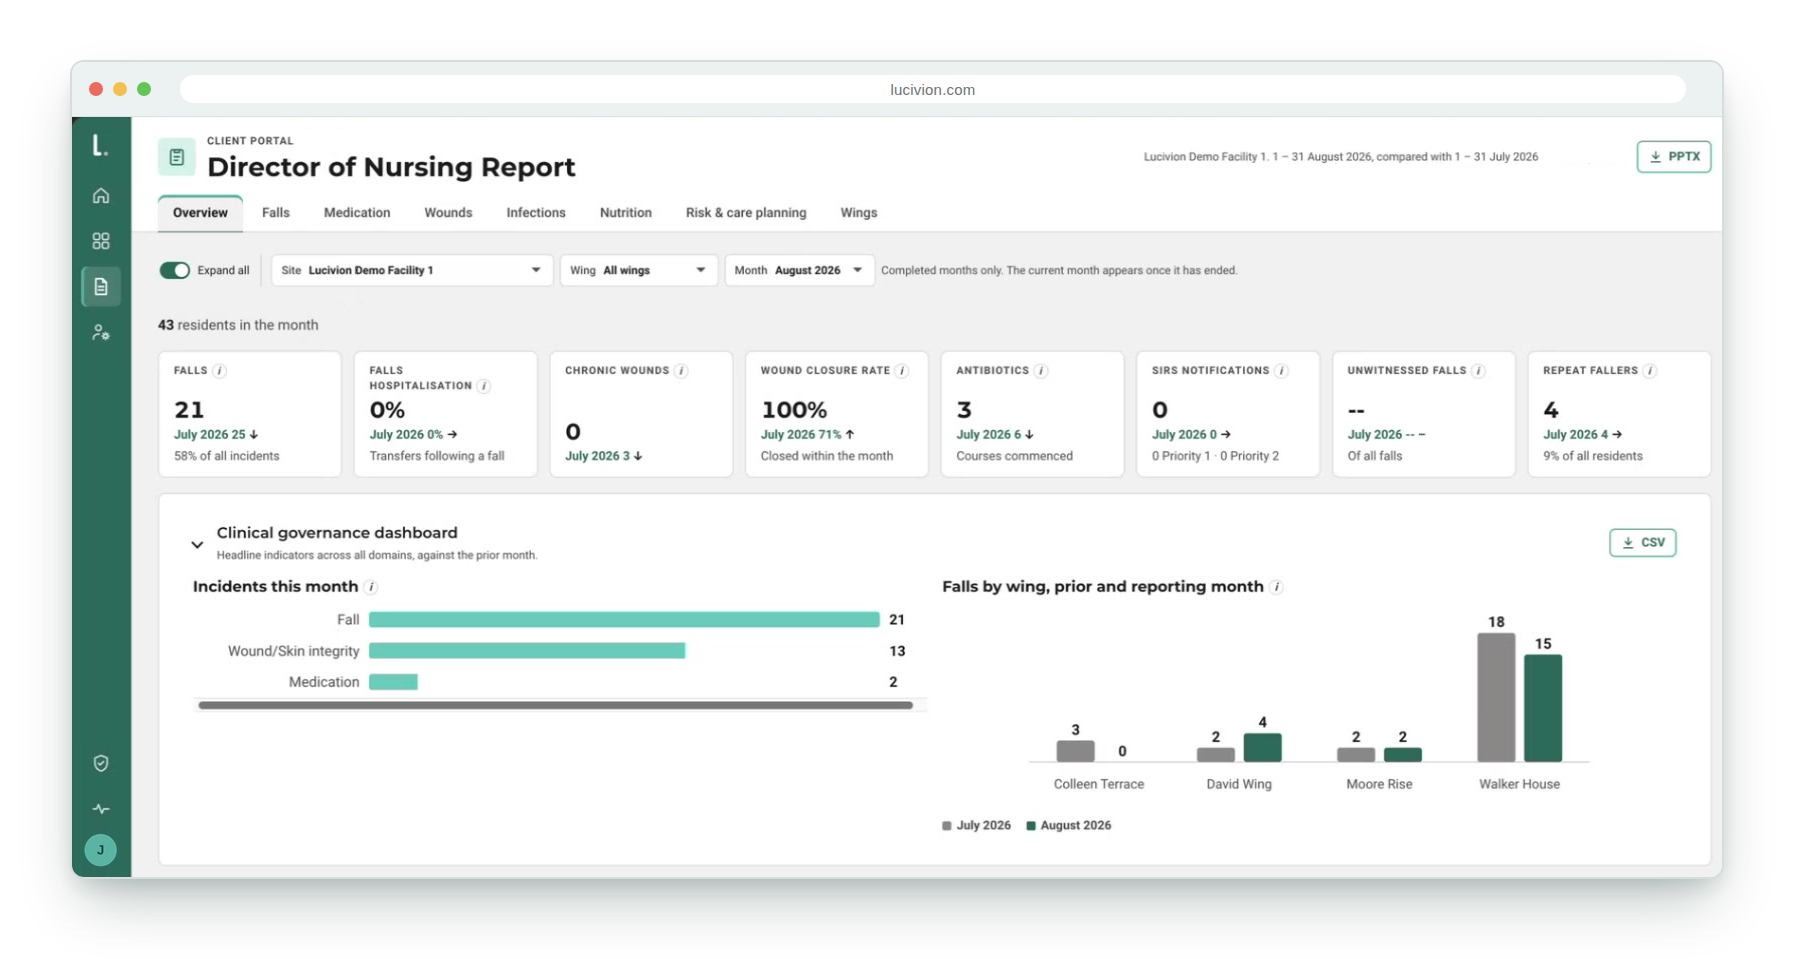Click the window minimize yellow button
This screenshot has height=959, width=1794.
[x=120, y=89]
